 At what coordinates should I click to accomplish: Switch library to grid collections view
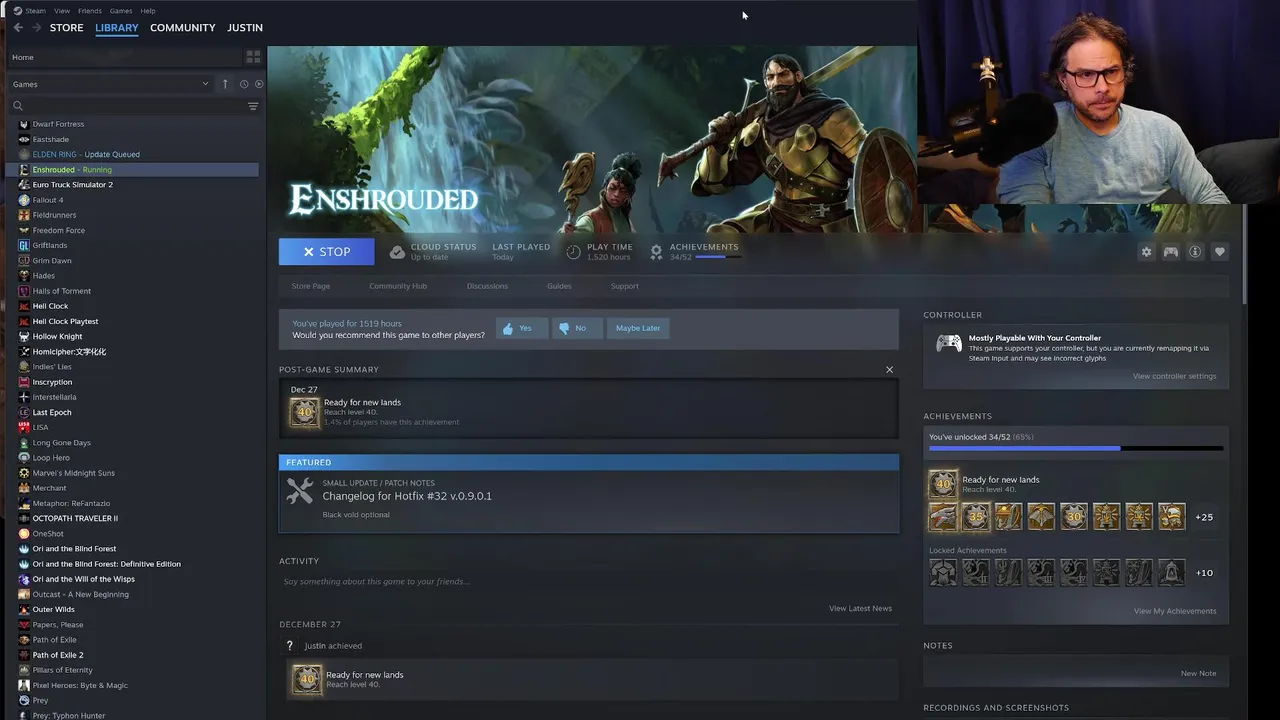[253, 57]
